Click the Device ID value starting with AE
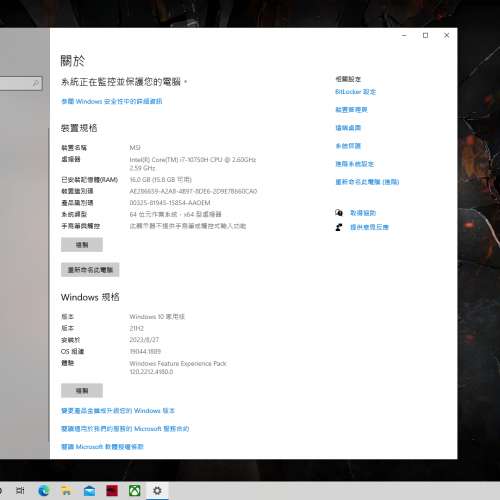Image resolution: width=500 pixels, height=500 pixels. click(x=193, y=191)
